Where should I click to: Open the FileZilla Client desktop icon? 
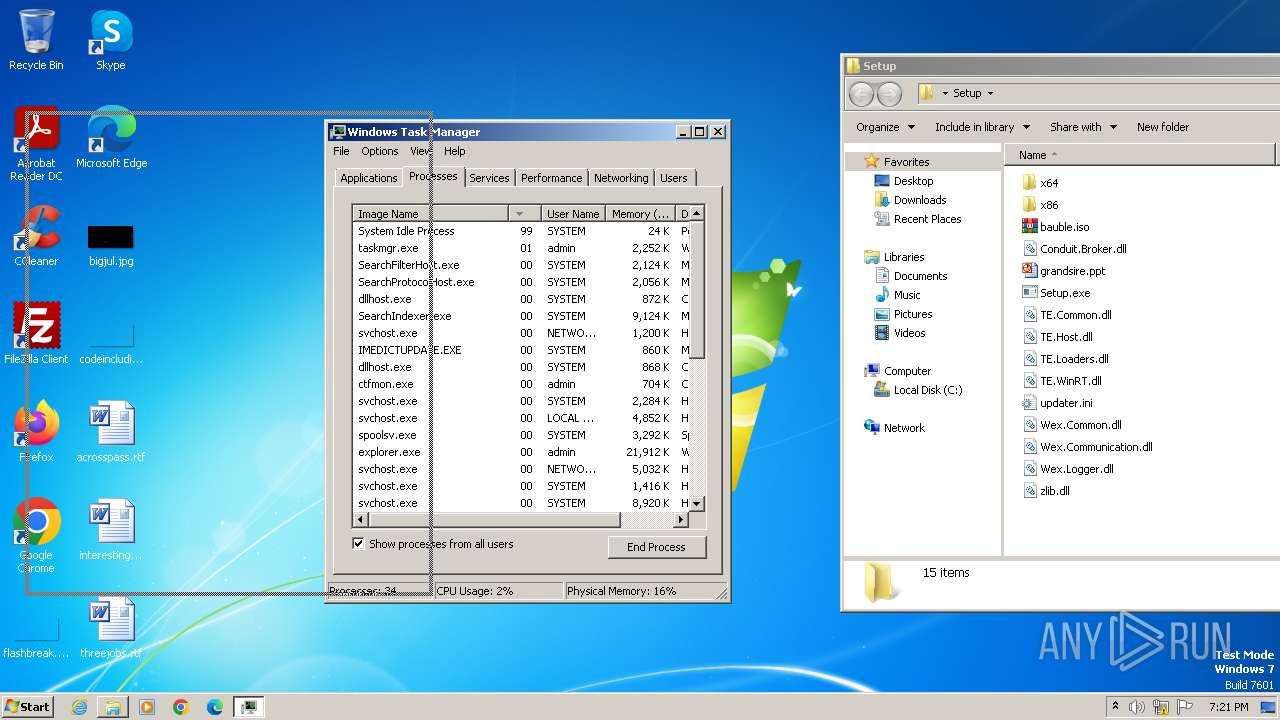point(36,334)
